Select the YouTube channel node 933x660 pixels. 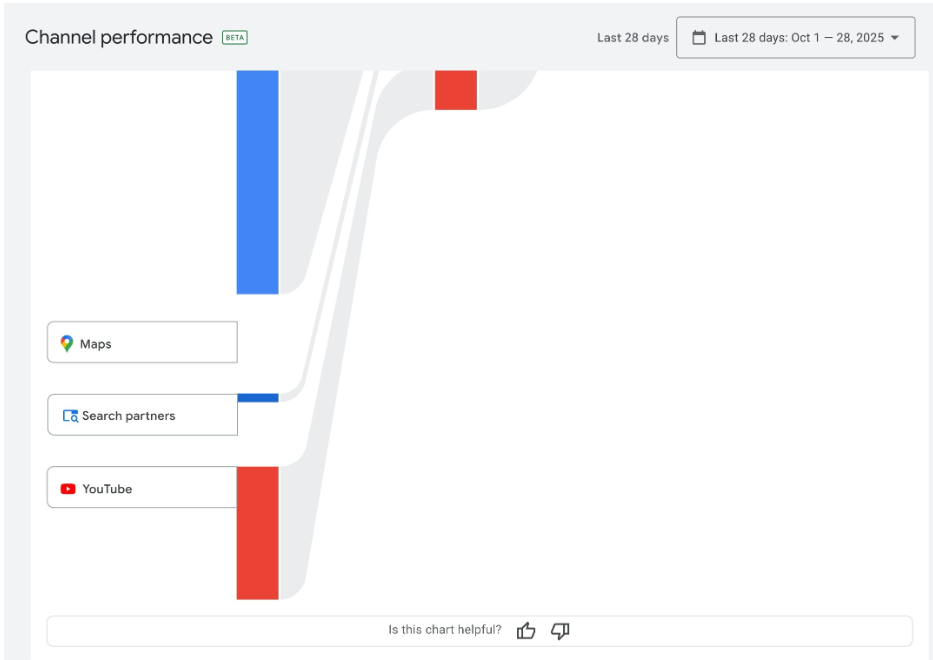(142, 488)
